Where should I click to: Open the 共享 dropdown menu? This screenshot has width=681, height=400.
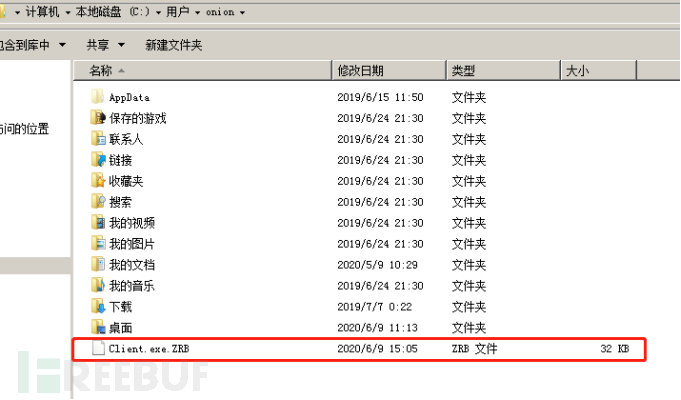[x=105, y=45]
